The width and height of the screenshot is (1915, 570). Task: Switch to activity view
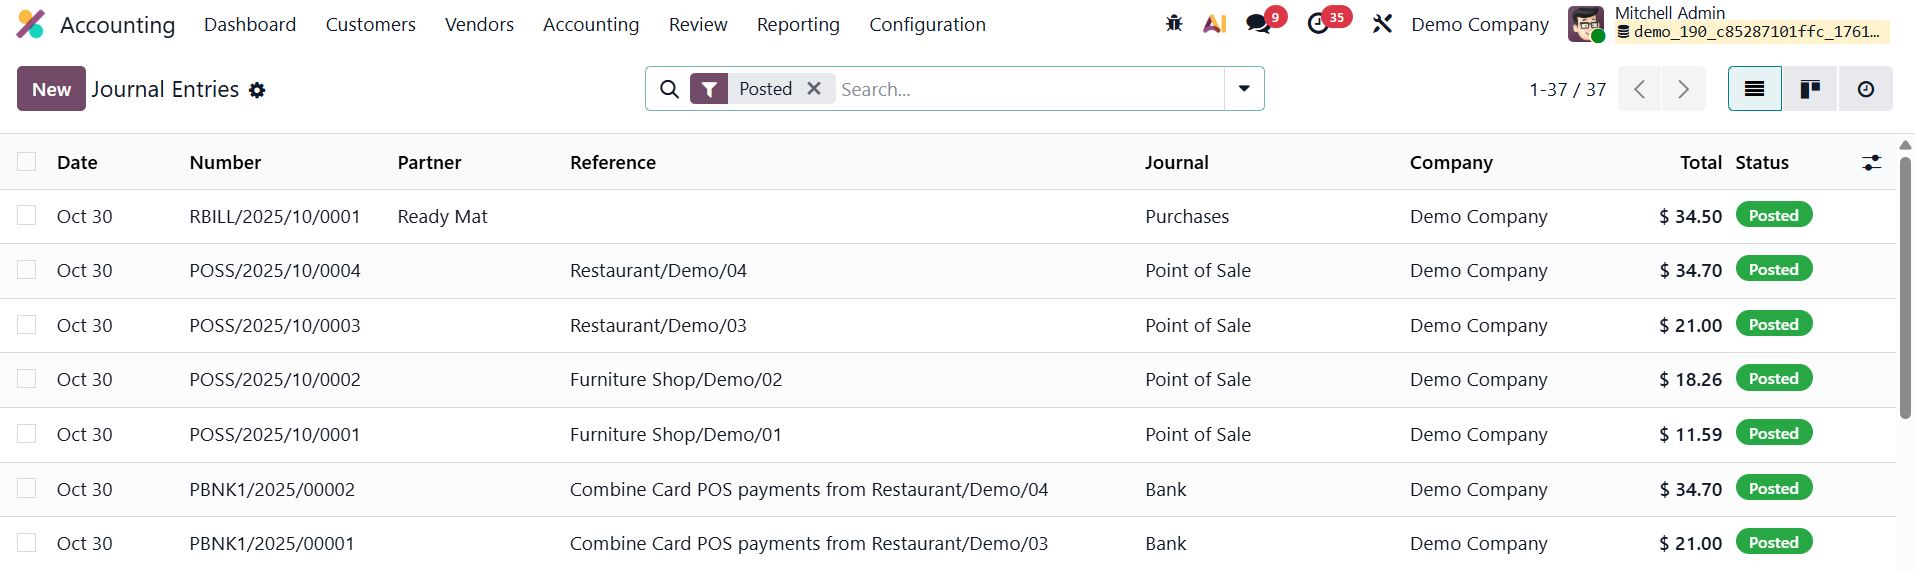coord(1865,89)
